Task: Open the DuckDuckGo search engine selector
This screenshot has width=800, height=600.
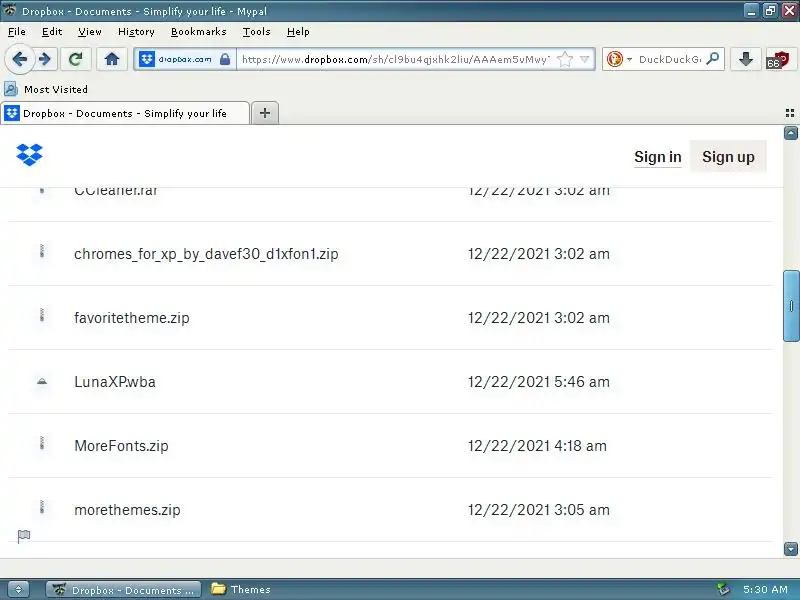Action: coord(619,59)
